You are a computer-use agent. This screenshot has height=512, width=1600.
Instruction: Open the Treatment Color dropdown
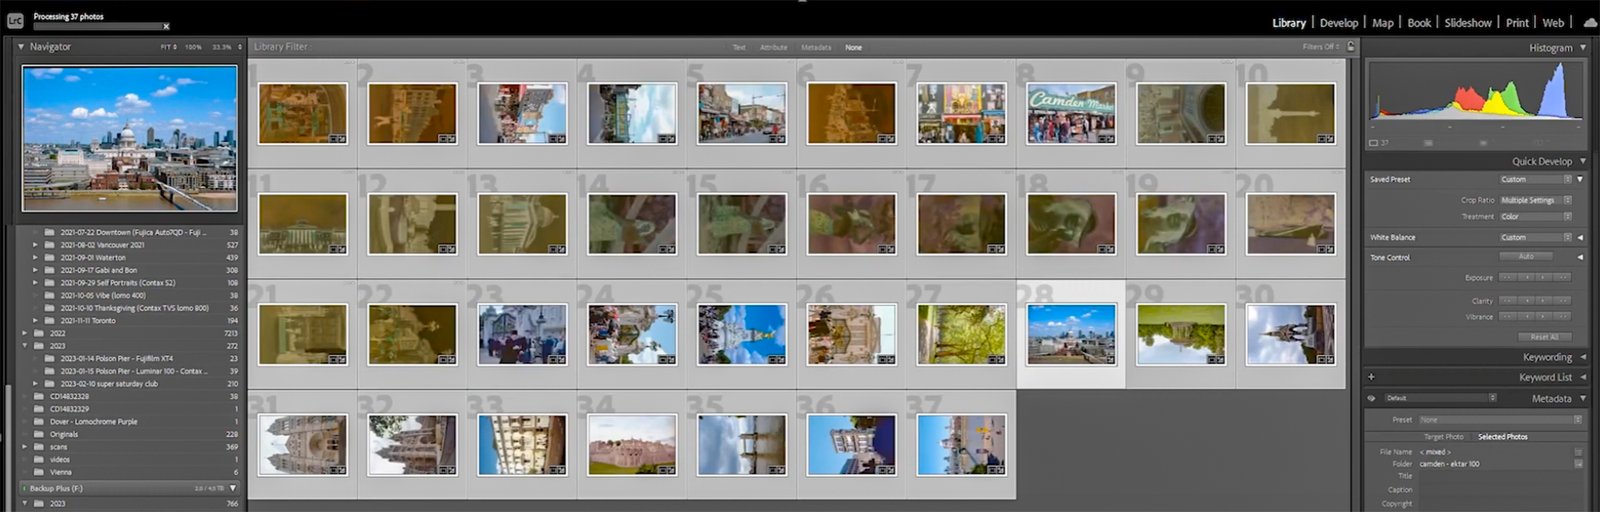tap(1535, 217)
